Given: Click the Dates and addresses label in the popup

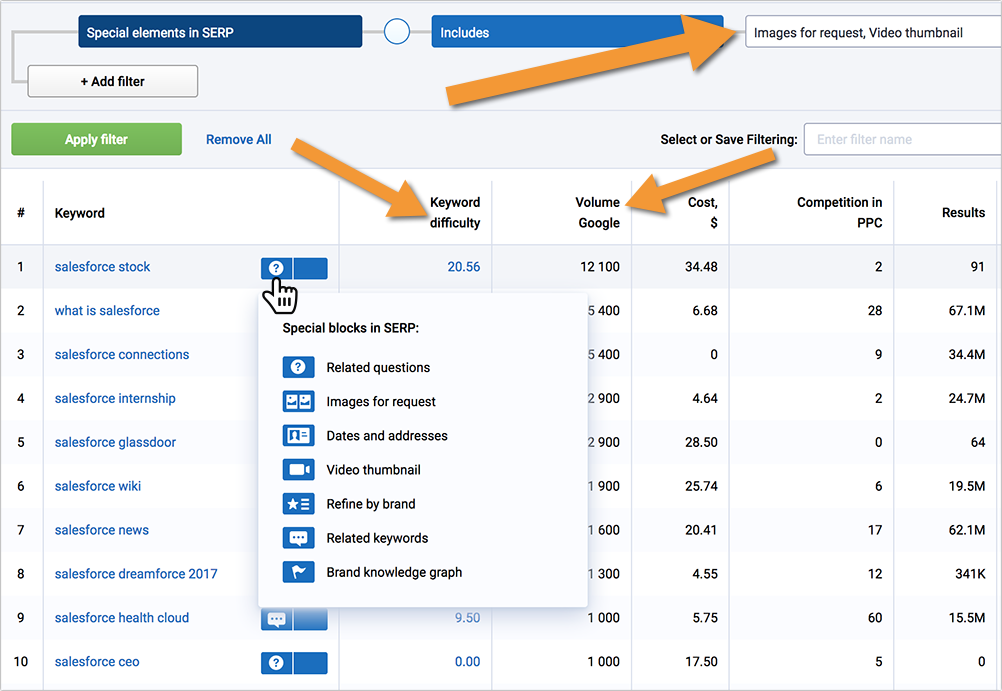Looking at the screenshot, I should pyautogui.click(x=387, y=435).
